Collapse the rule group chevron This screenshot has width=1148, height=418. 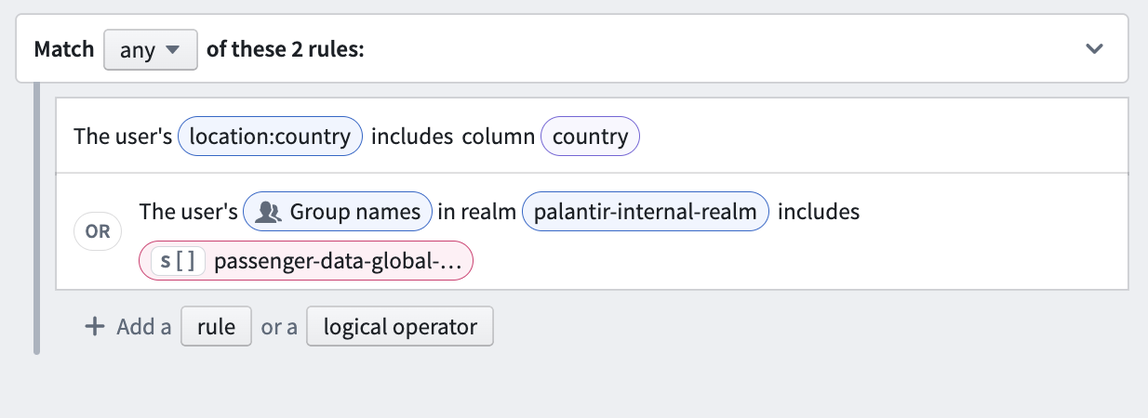coord(1094,49)
